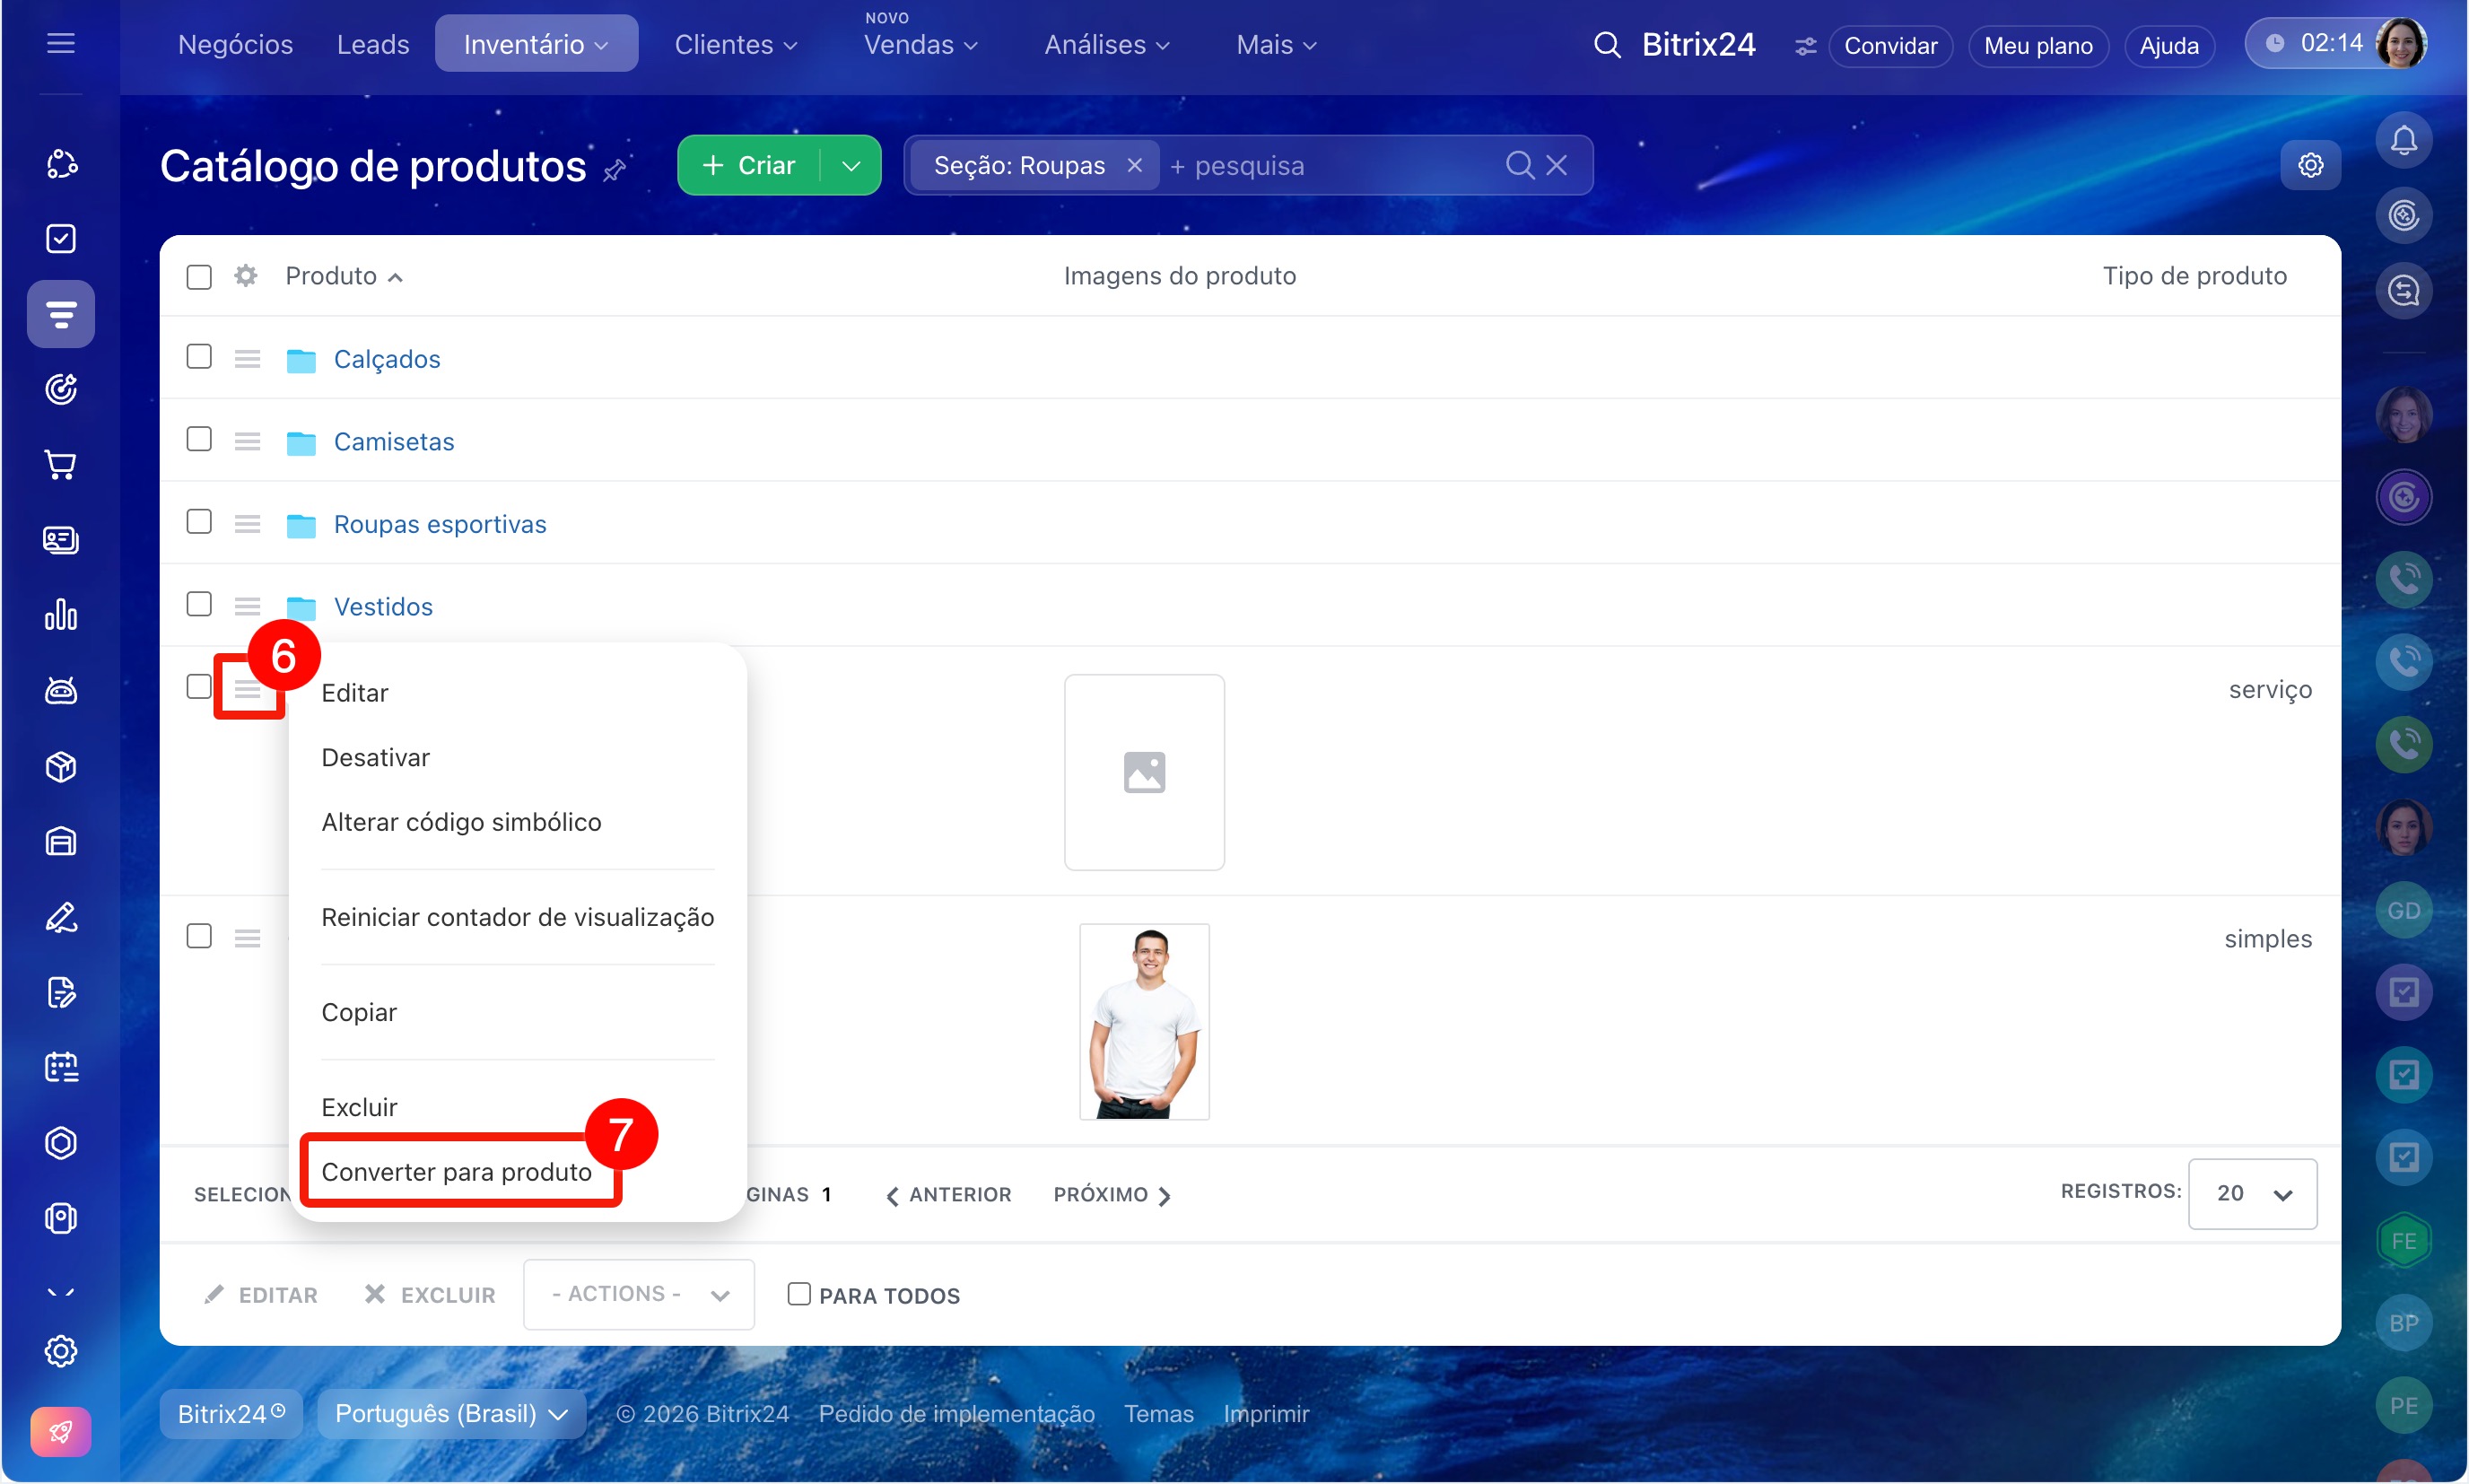Viewport: 2469px width, 1484px height.
Task: Open the shopping cart sidebar icon
Action: pyautogui.click(x=61, y=465)
